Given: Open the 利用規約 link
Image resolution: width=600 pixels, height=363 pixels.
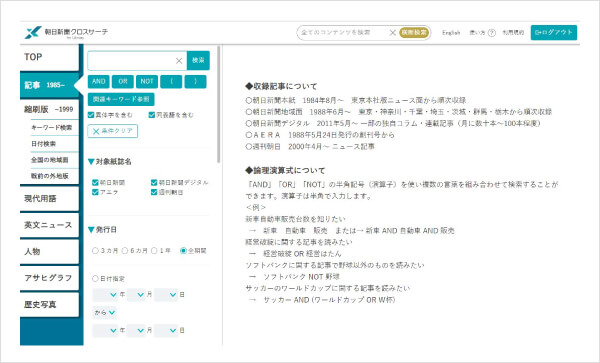Looking at the screenshot, I should pos(513,33).
